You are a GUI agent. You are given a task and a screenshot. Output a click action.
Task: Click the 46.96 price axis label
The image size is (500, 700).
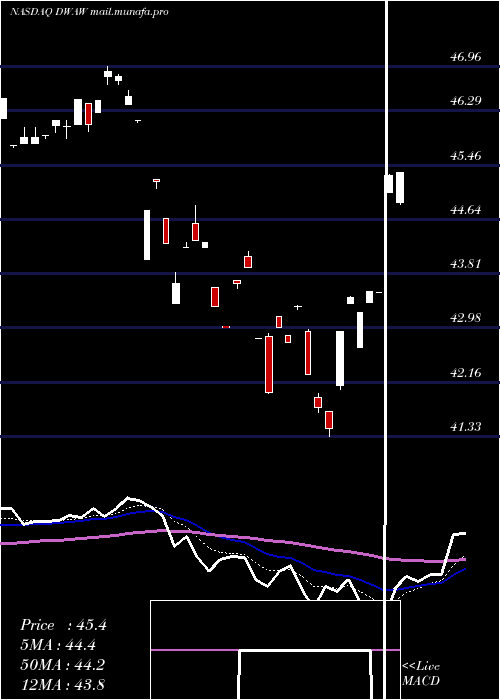(466, 57)
